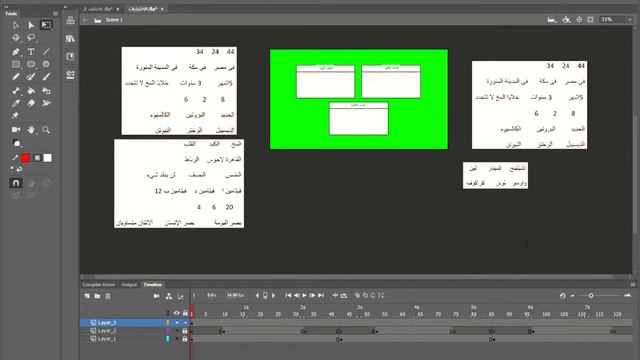Unlock Layer_2 via its lock icon
The image size is (640, 360).
(185, 331)
